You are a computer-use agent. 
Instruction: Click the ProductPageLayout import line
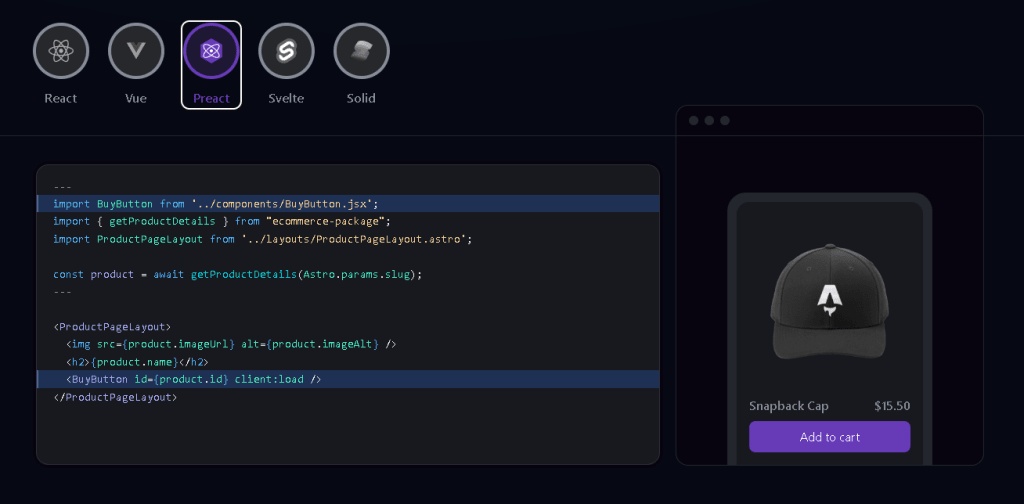(263, 239)
